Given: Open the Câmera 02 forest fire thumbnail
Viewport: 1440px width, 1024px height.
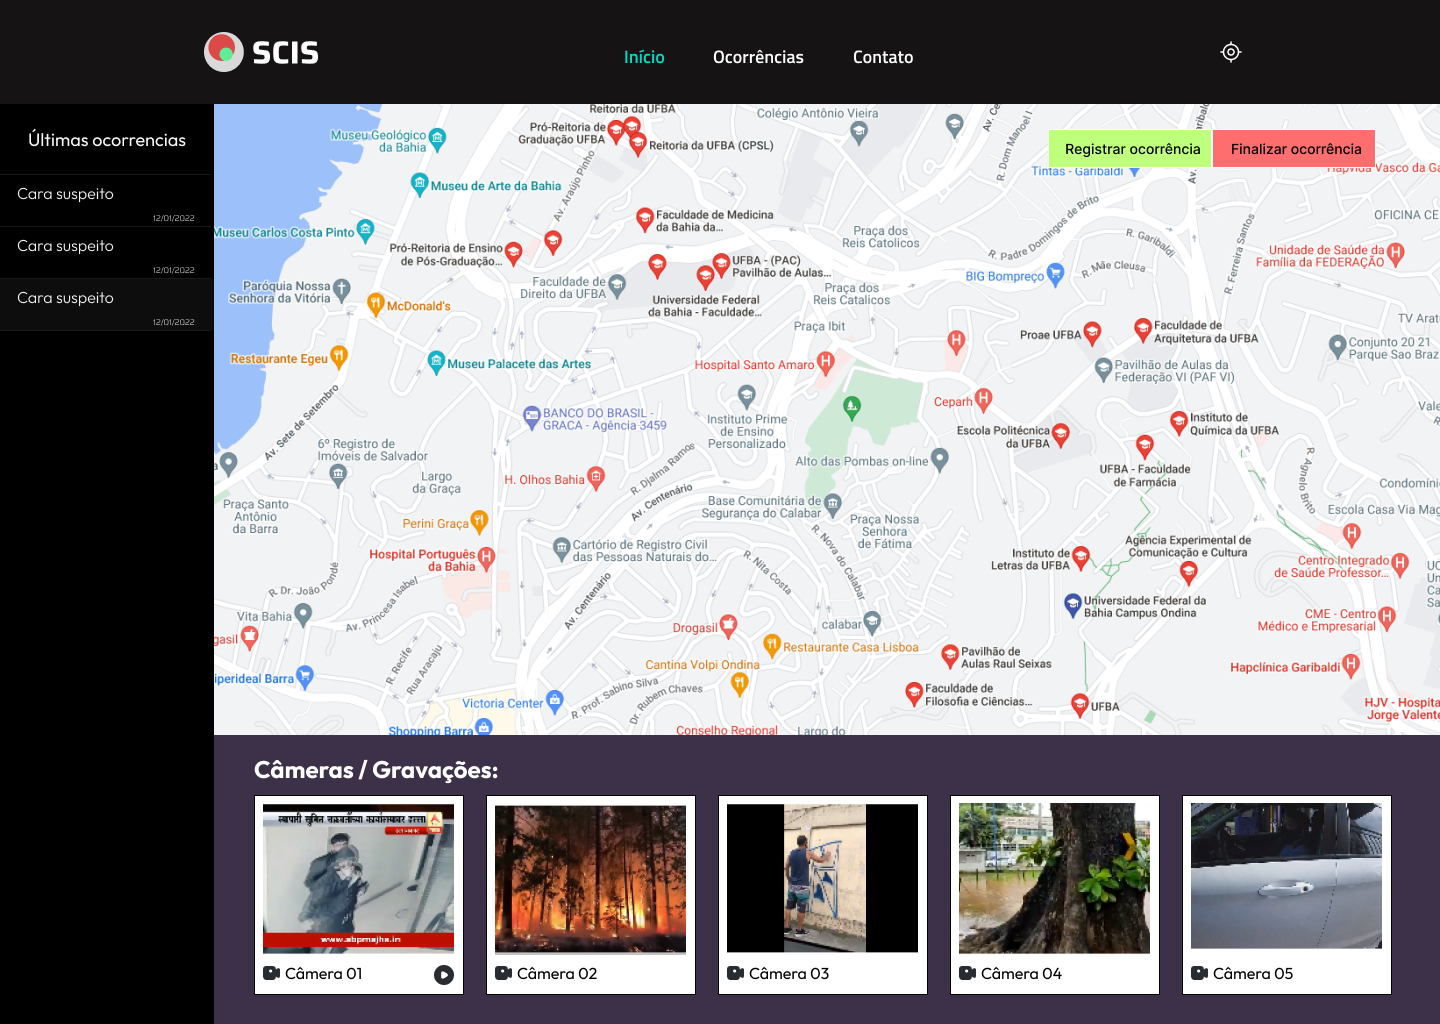Looking at the screenshot, I should 590,878.
